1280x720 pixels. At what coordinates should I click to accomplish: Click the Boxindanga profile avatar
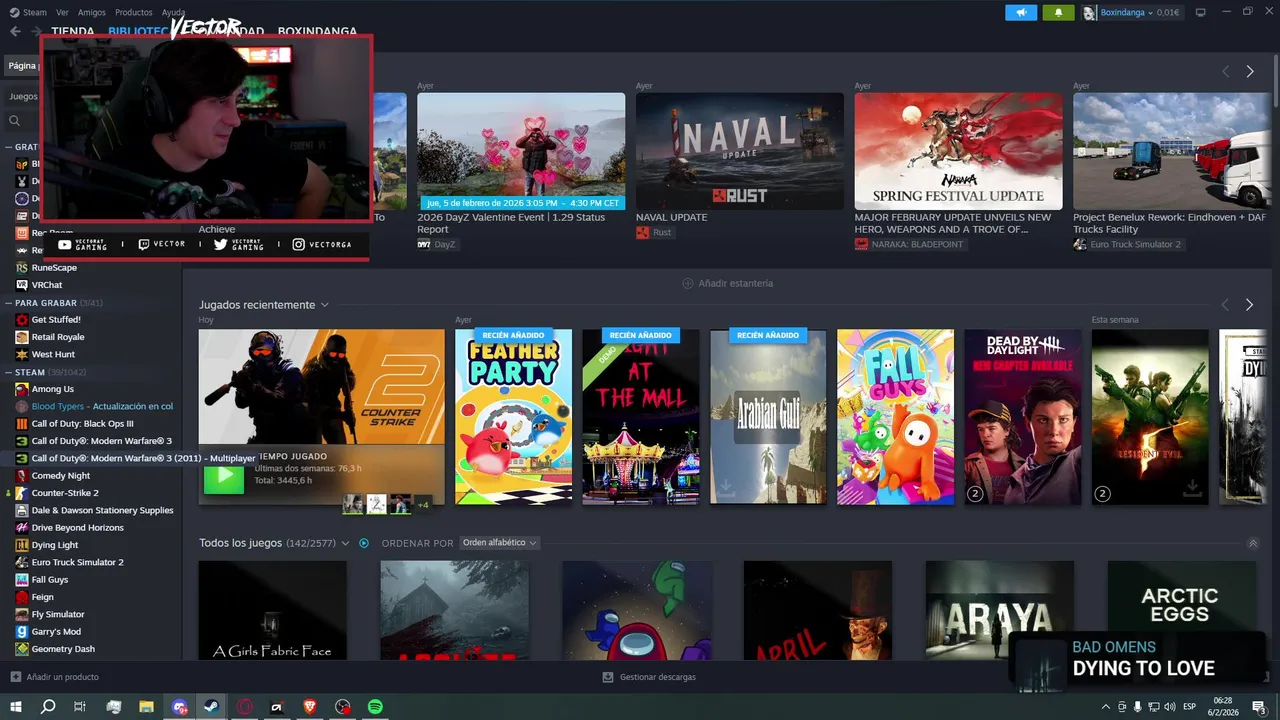1089,13
